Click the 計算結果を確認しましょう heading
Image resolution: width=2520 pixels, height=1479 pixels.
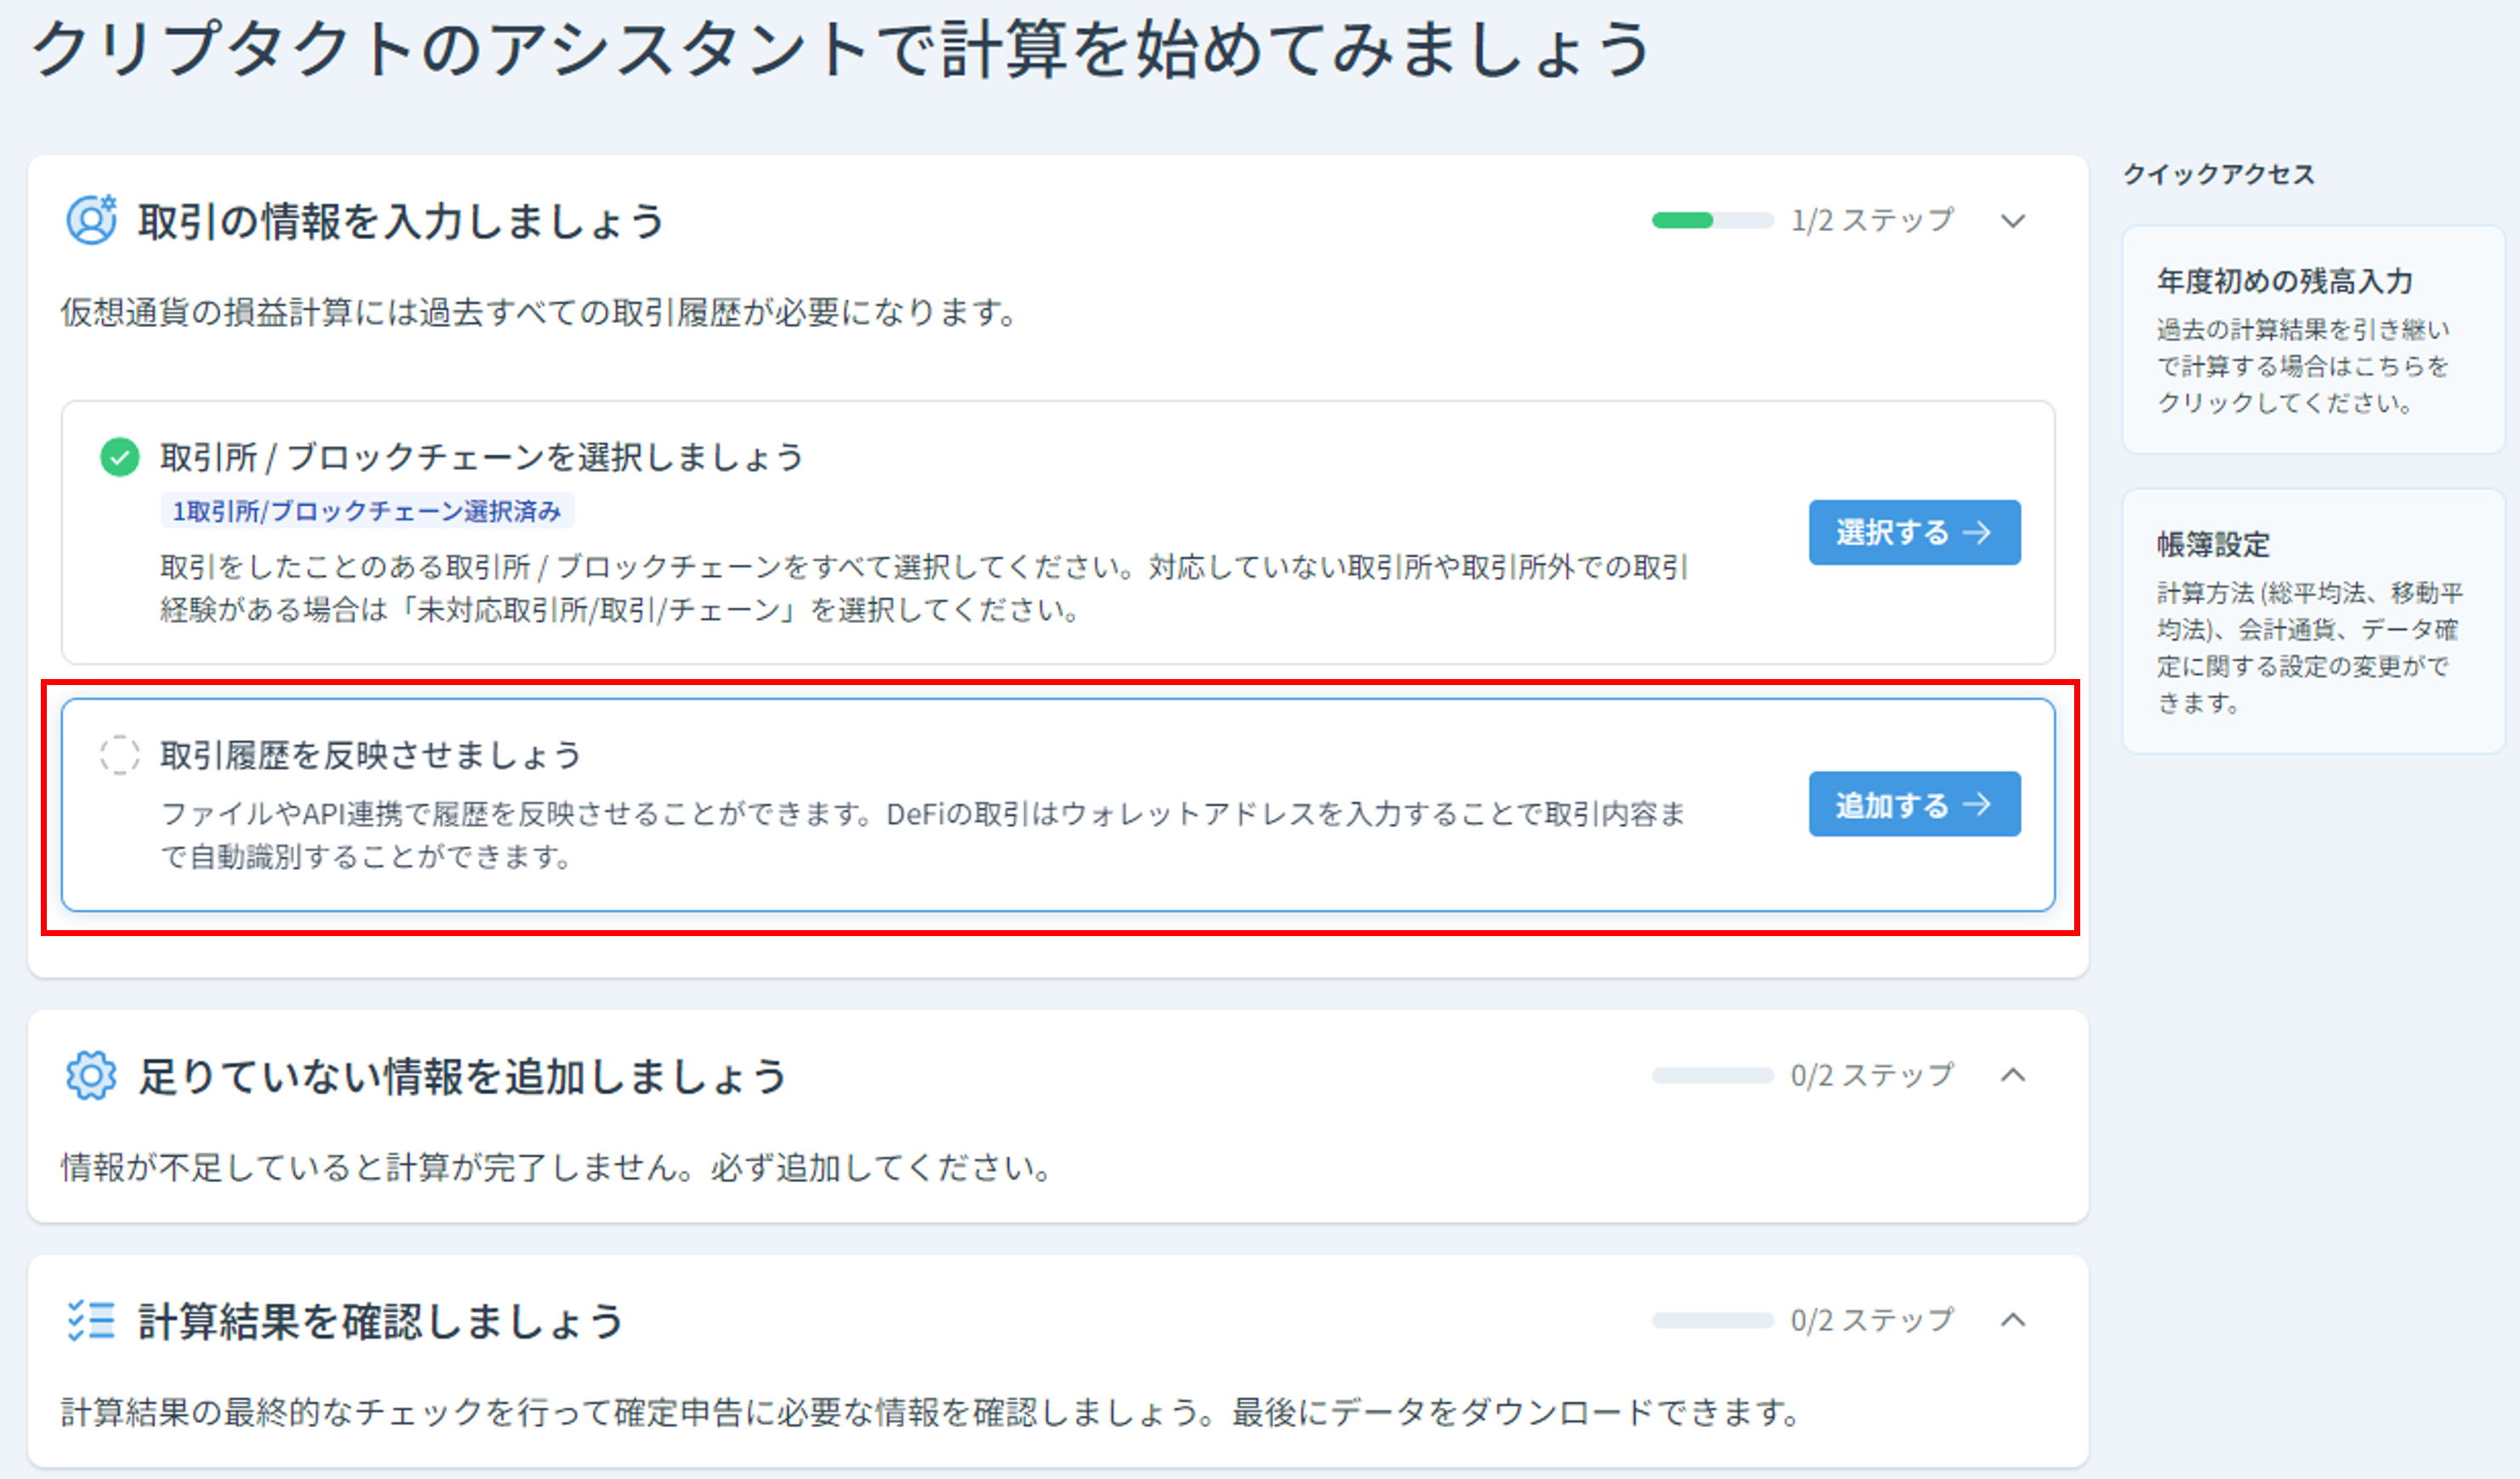[x=381, y=1321]
